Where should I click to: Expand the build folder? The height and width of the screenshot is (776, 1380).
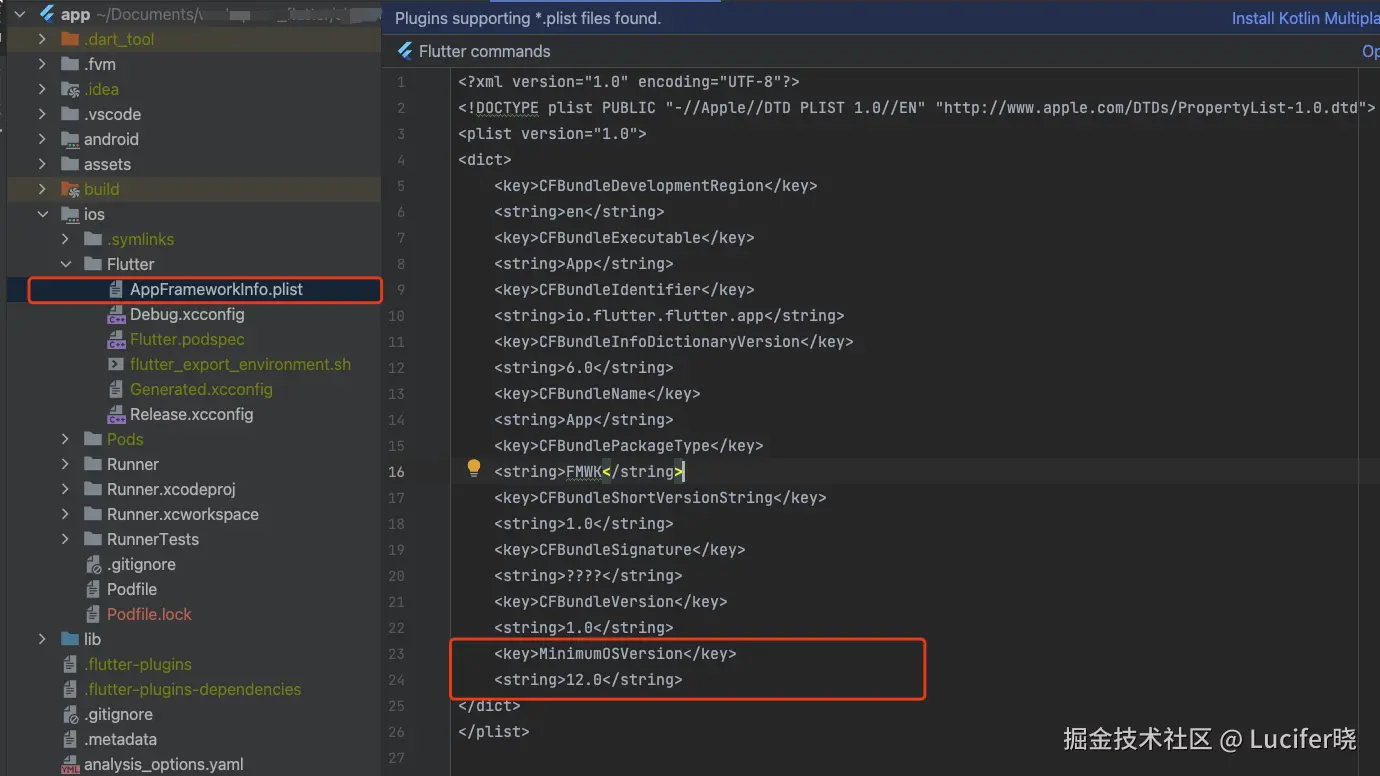42,189
